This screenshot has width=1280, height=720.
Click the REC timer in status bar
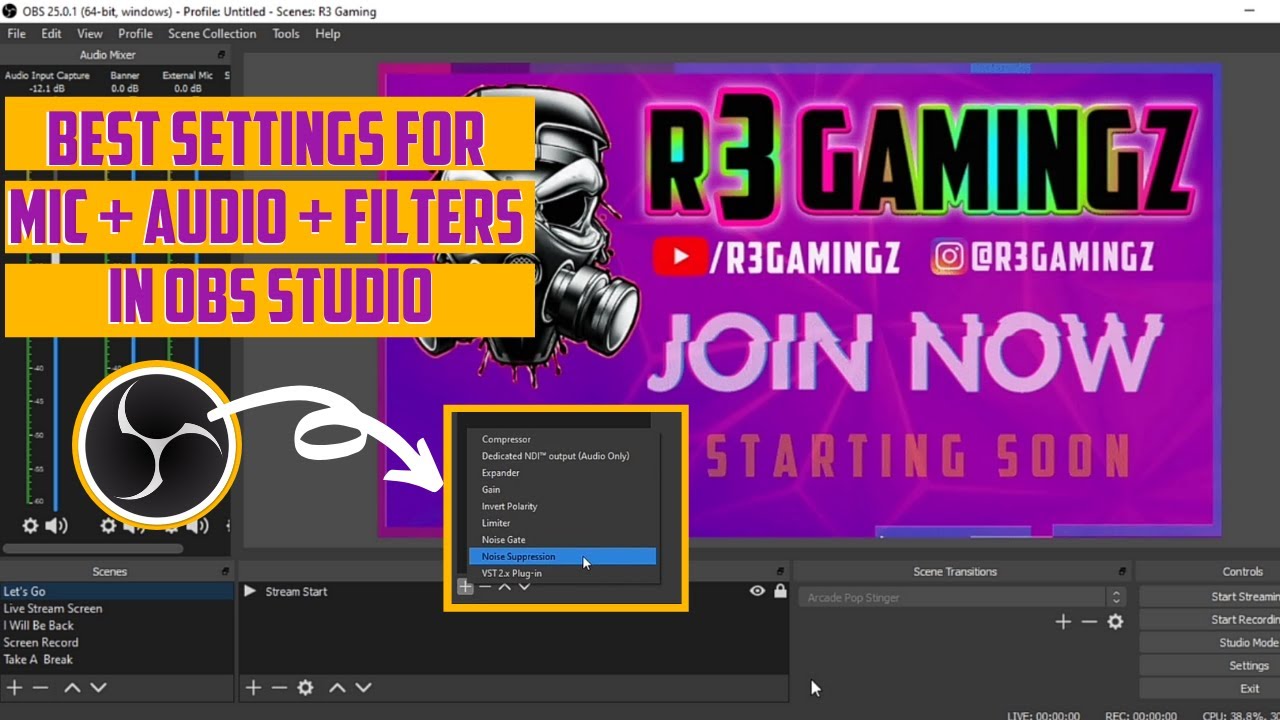click(x=1140, y=715)
